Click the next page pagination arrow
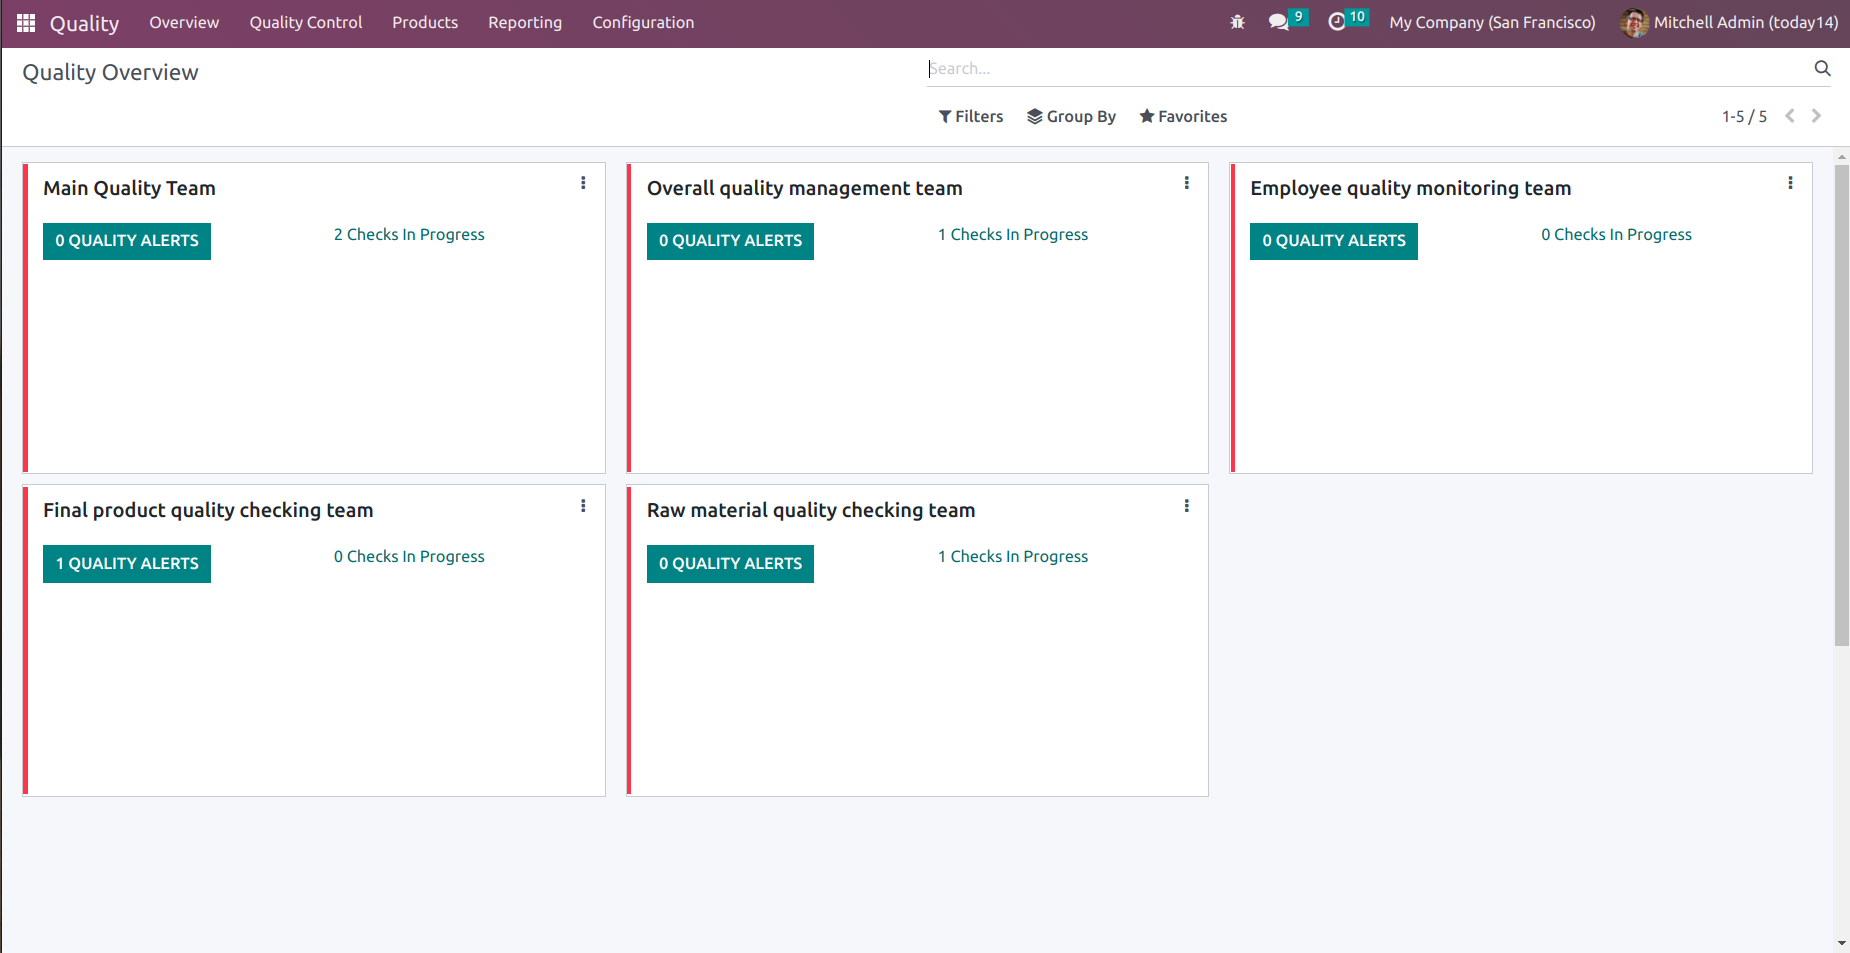The height and width of the screenshot is (953, 1850). coord(1817,116)
